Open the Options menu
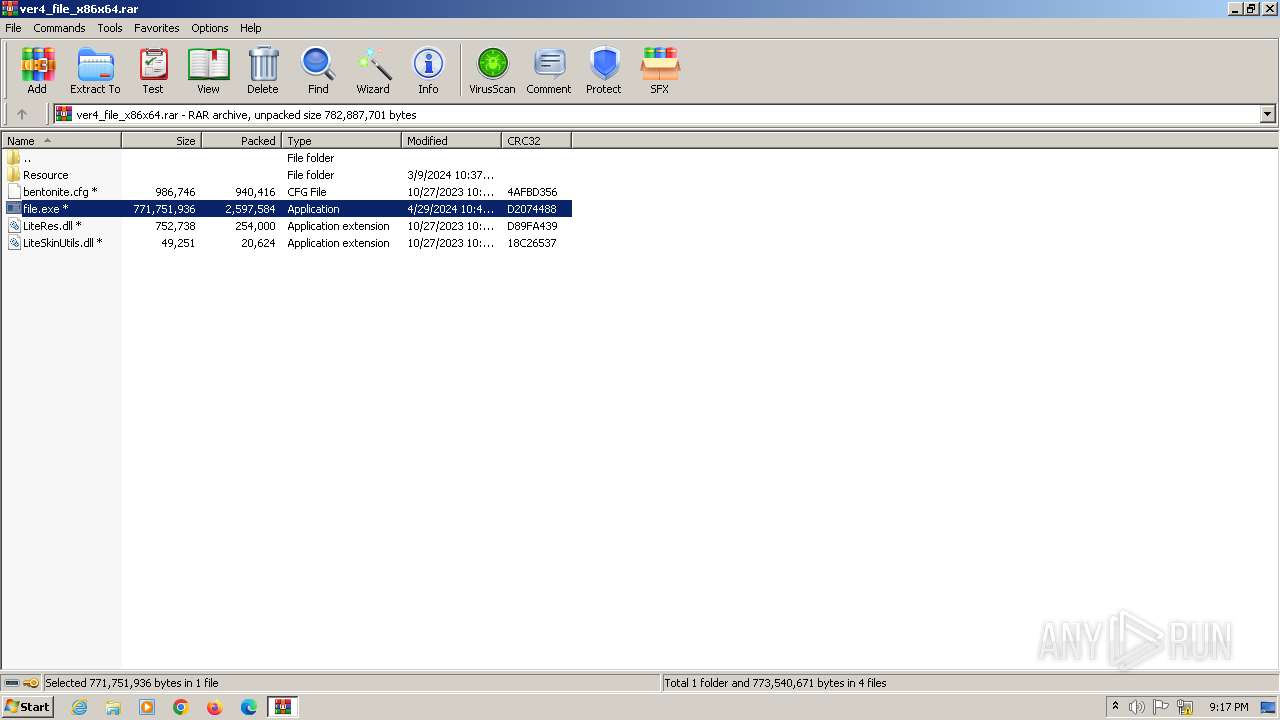This screenshot has height=720, width=1280. click(210, 28)
